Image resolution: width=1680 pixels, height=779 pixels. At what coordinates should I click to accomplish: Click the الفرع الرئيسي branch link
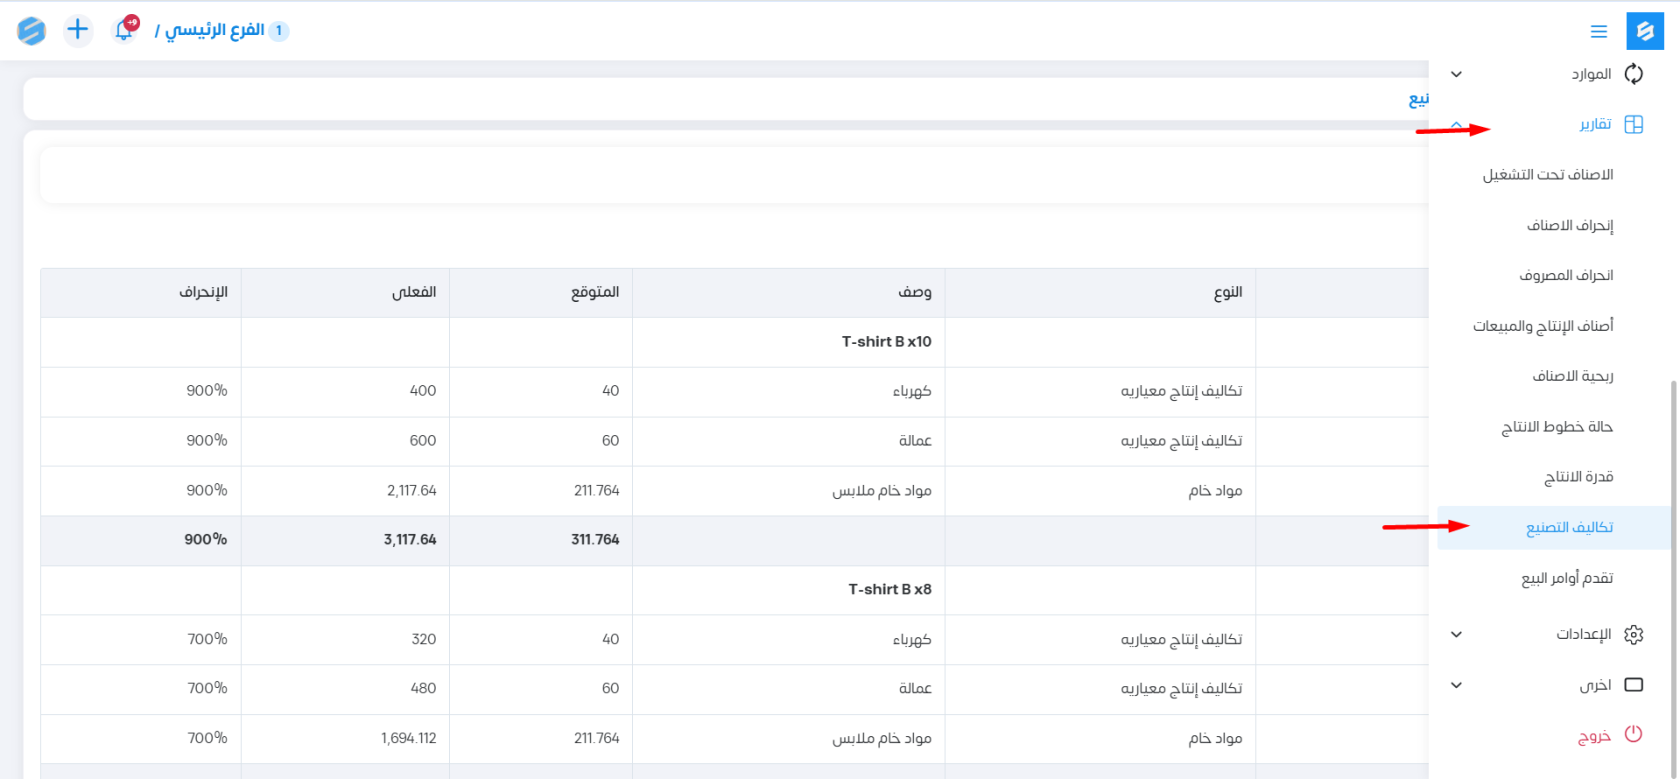pos(215,31)
